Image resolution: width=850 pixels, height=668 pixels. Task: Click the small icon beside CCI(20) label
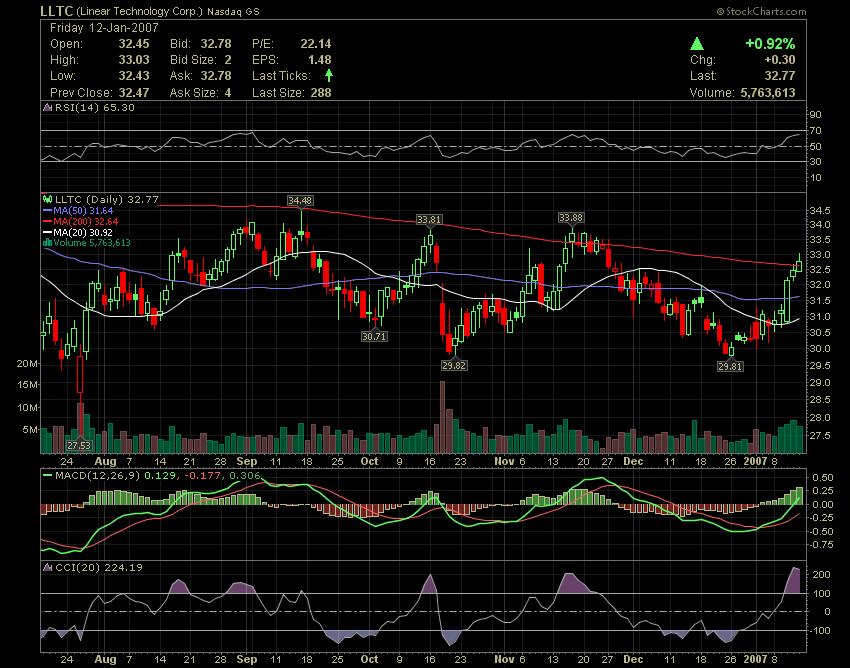[48, 567]
